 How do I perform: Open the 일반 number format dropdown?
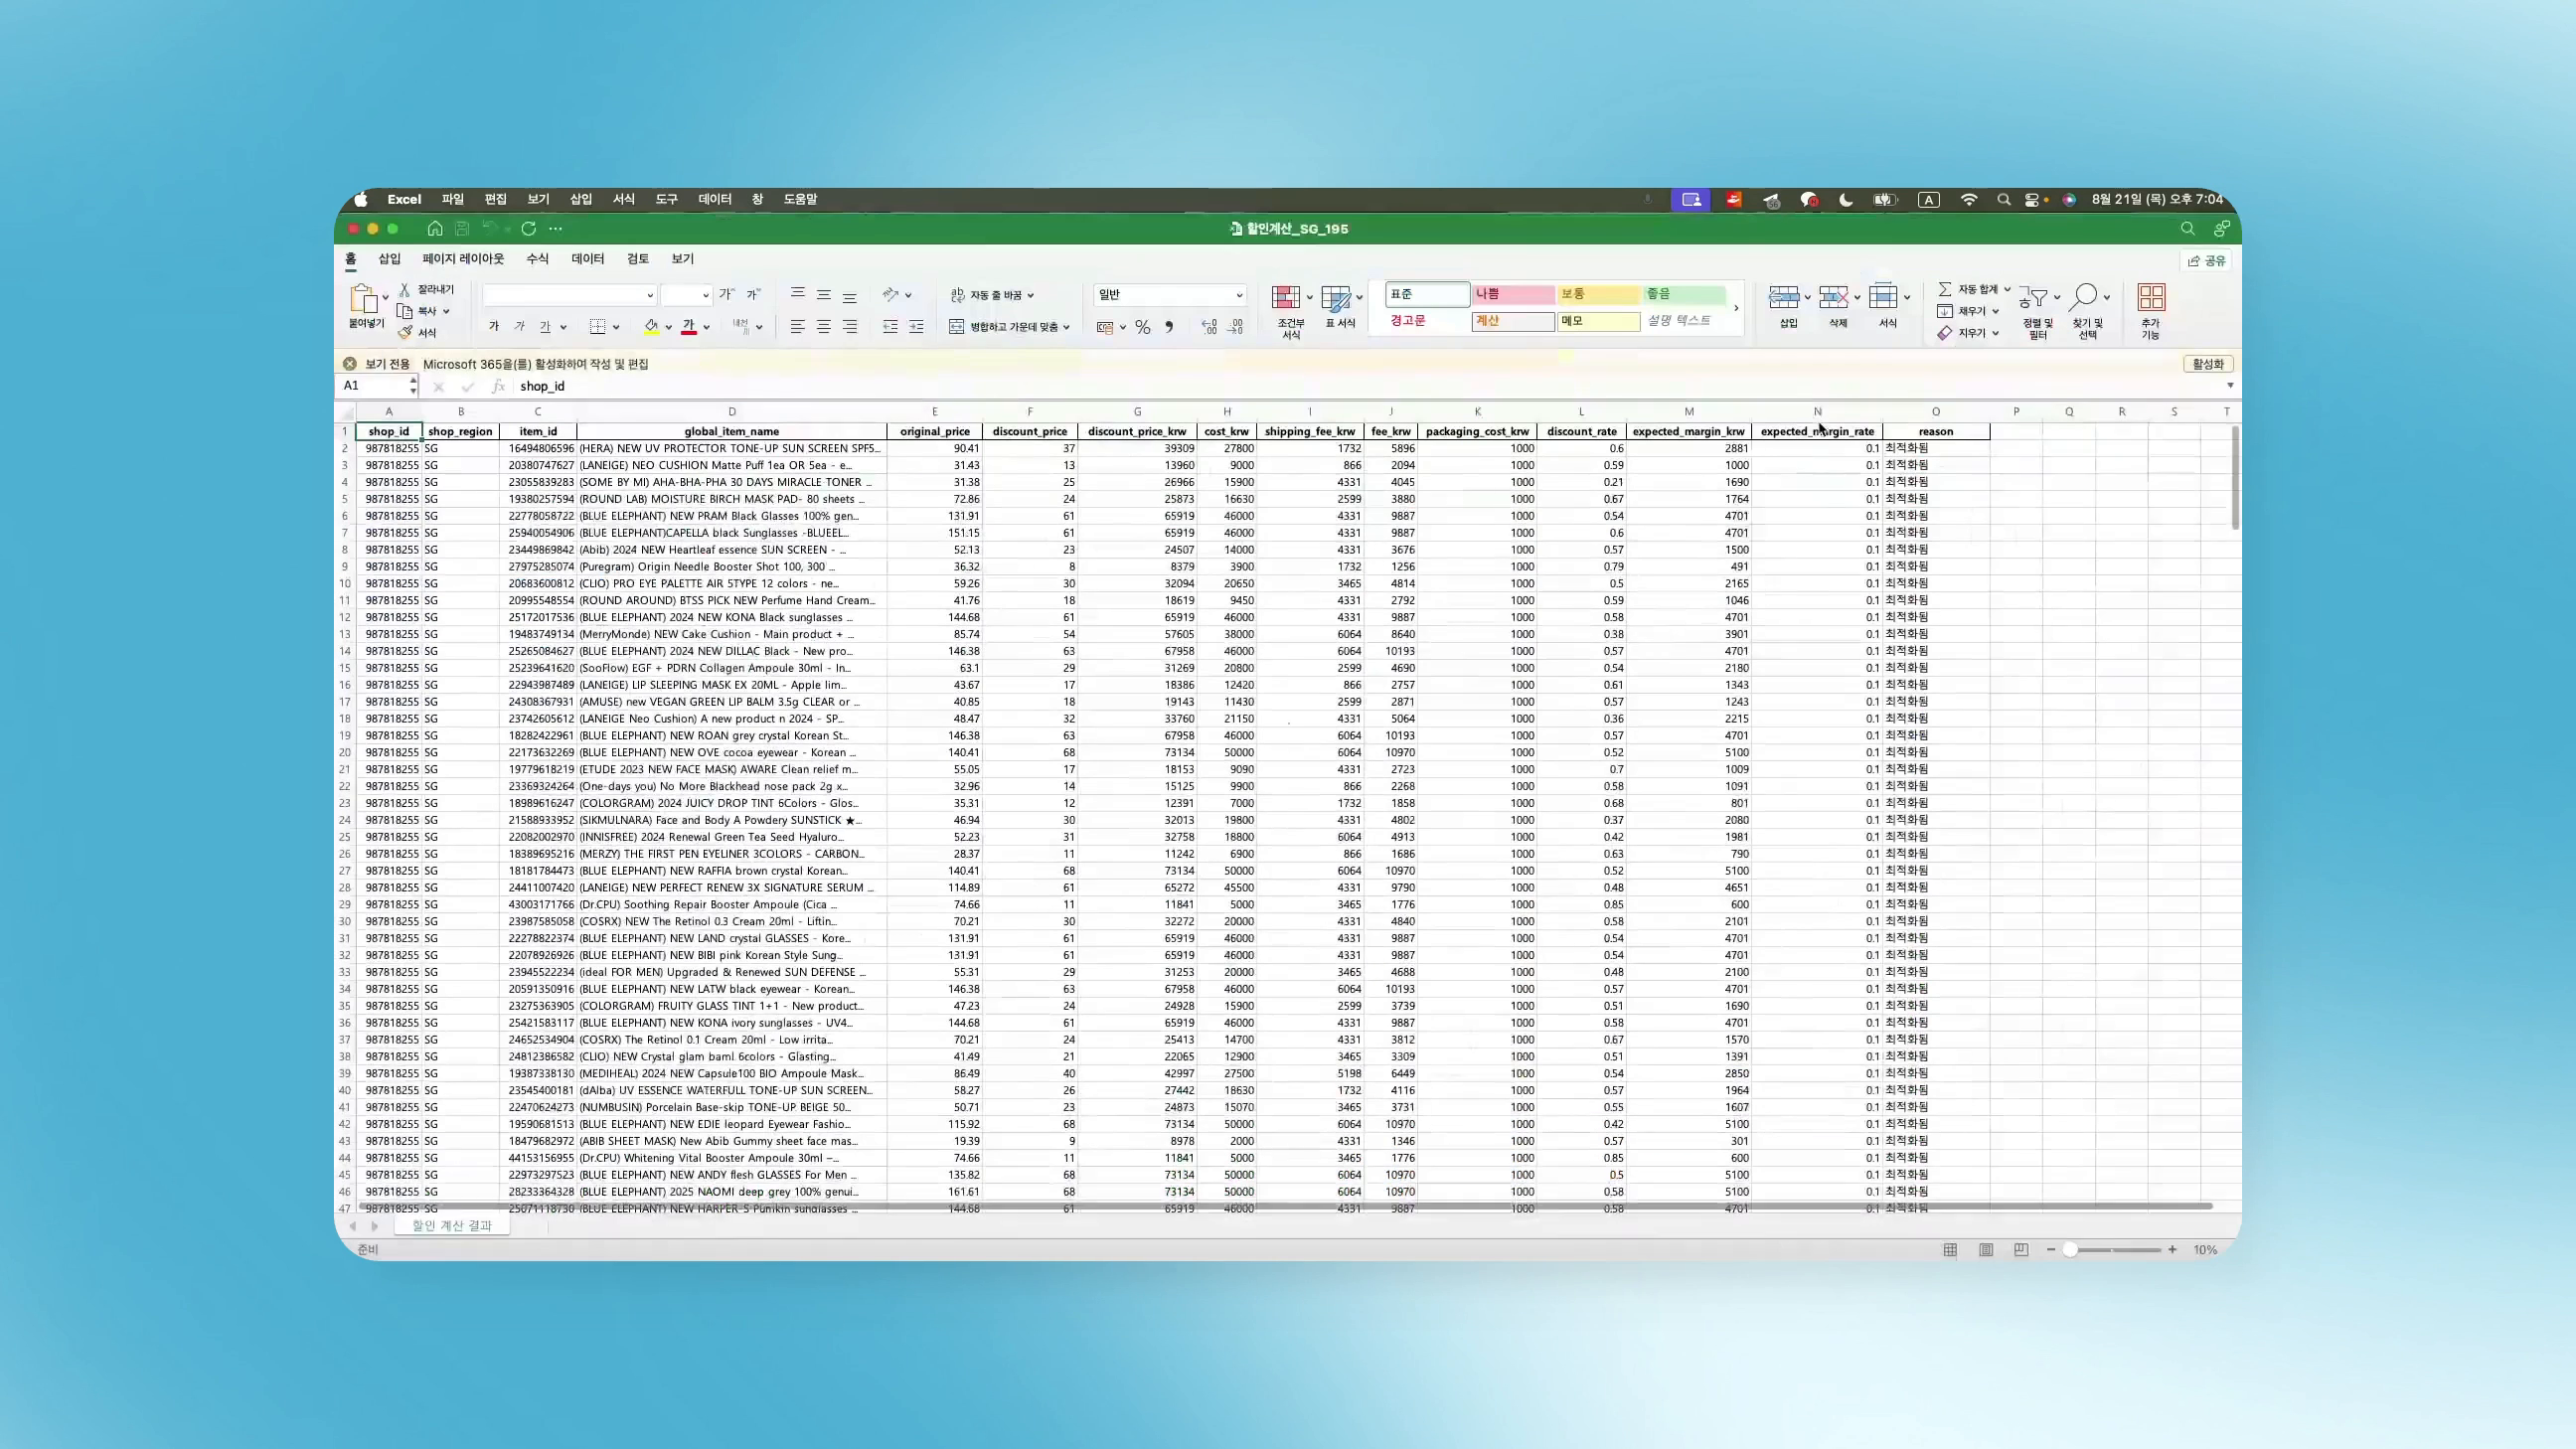(x=1240, y=294)
